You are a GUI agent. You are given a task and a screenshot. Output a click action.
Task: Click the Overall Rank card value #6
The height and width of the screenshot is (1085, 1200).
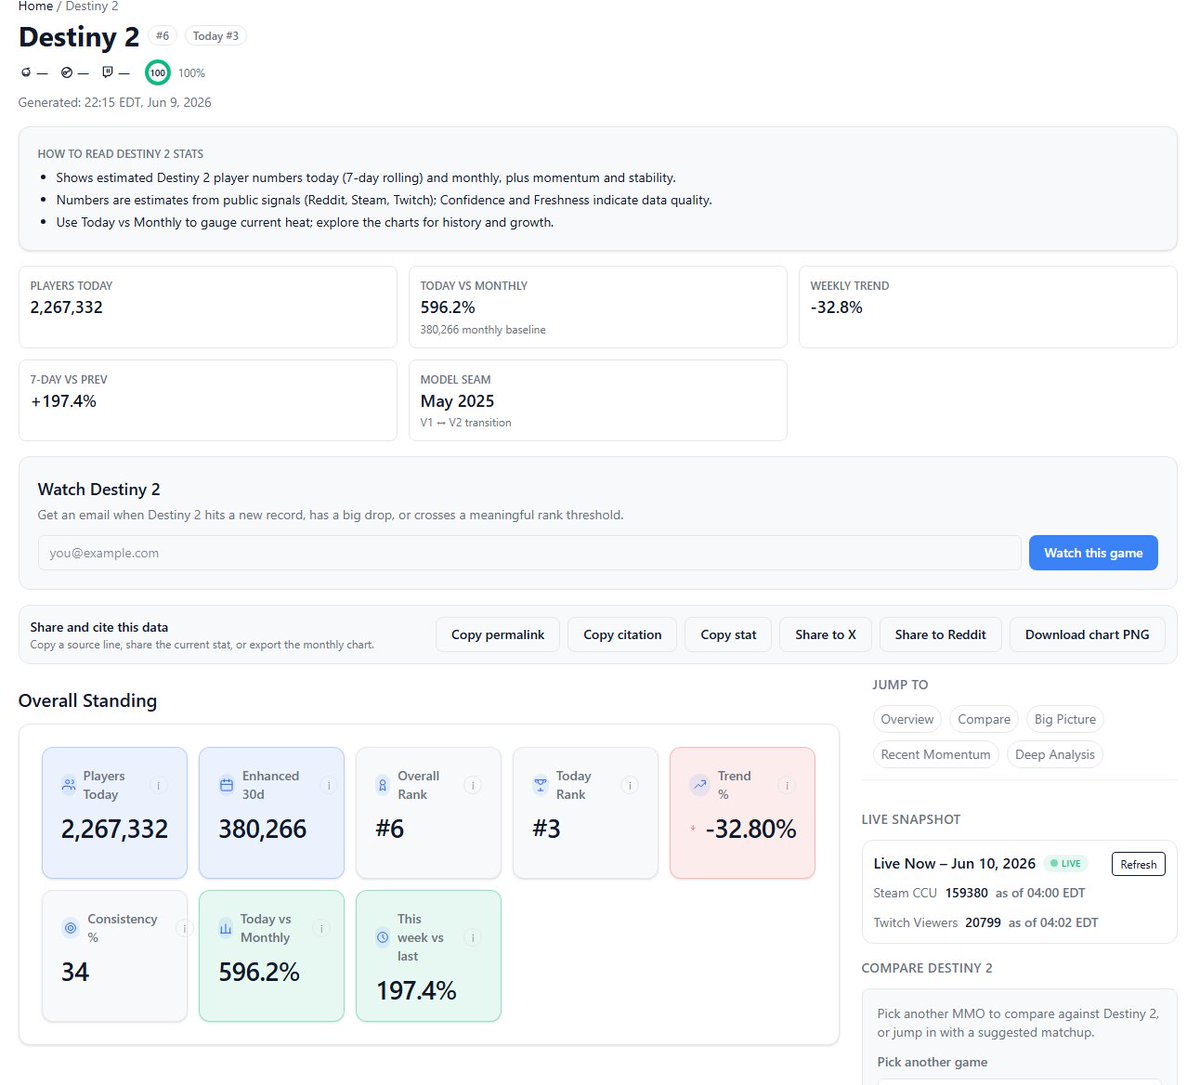click(x=389, y=829)
